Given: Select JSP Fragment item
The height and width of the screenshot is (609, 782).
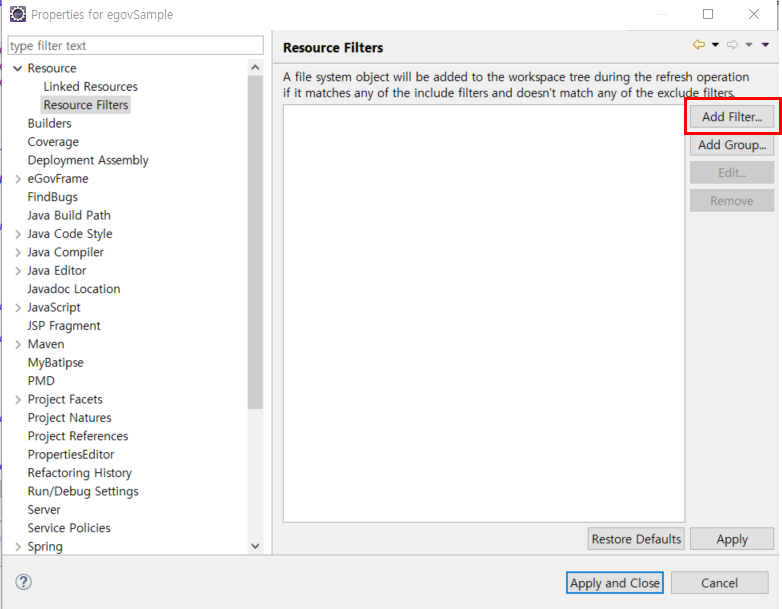Looking at the screenshot, I should 64,326.
